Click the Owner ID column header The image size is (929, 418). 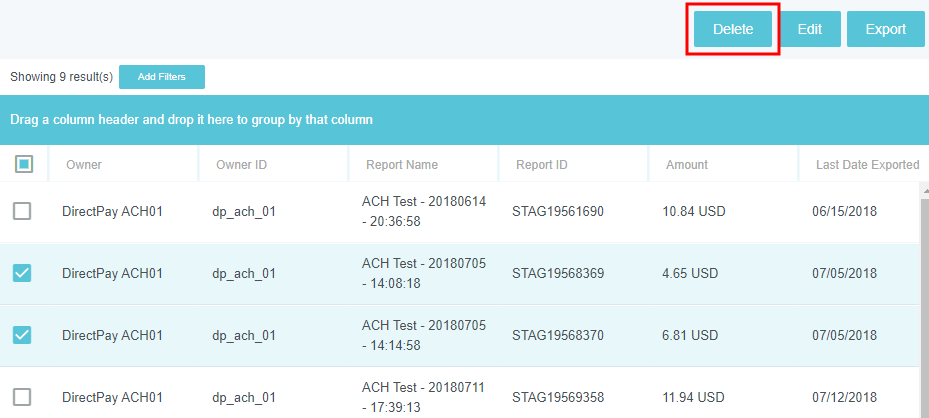(241, 165)
